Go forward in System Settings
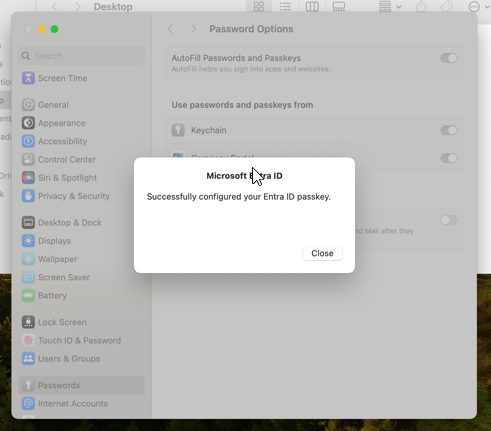 (x=193, y=29)
